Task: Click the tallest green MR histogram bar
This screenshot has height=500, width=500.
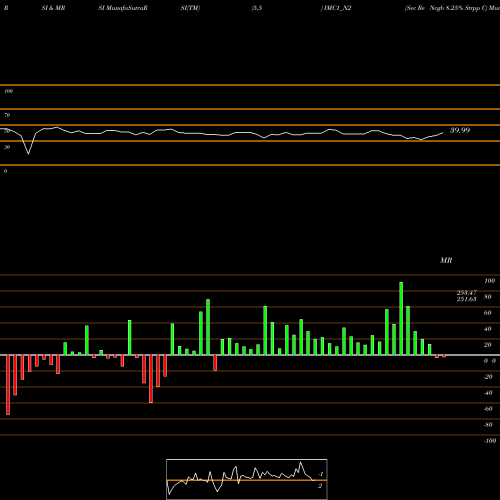Action: coord(401,318)
